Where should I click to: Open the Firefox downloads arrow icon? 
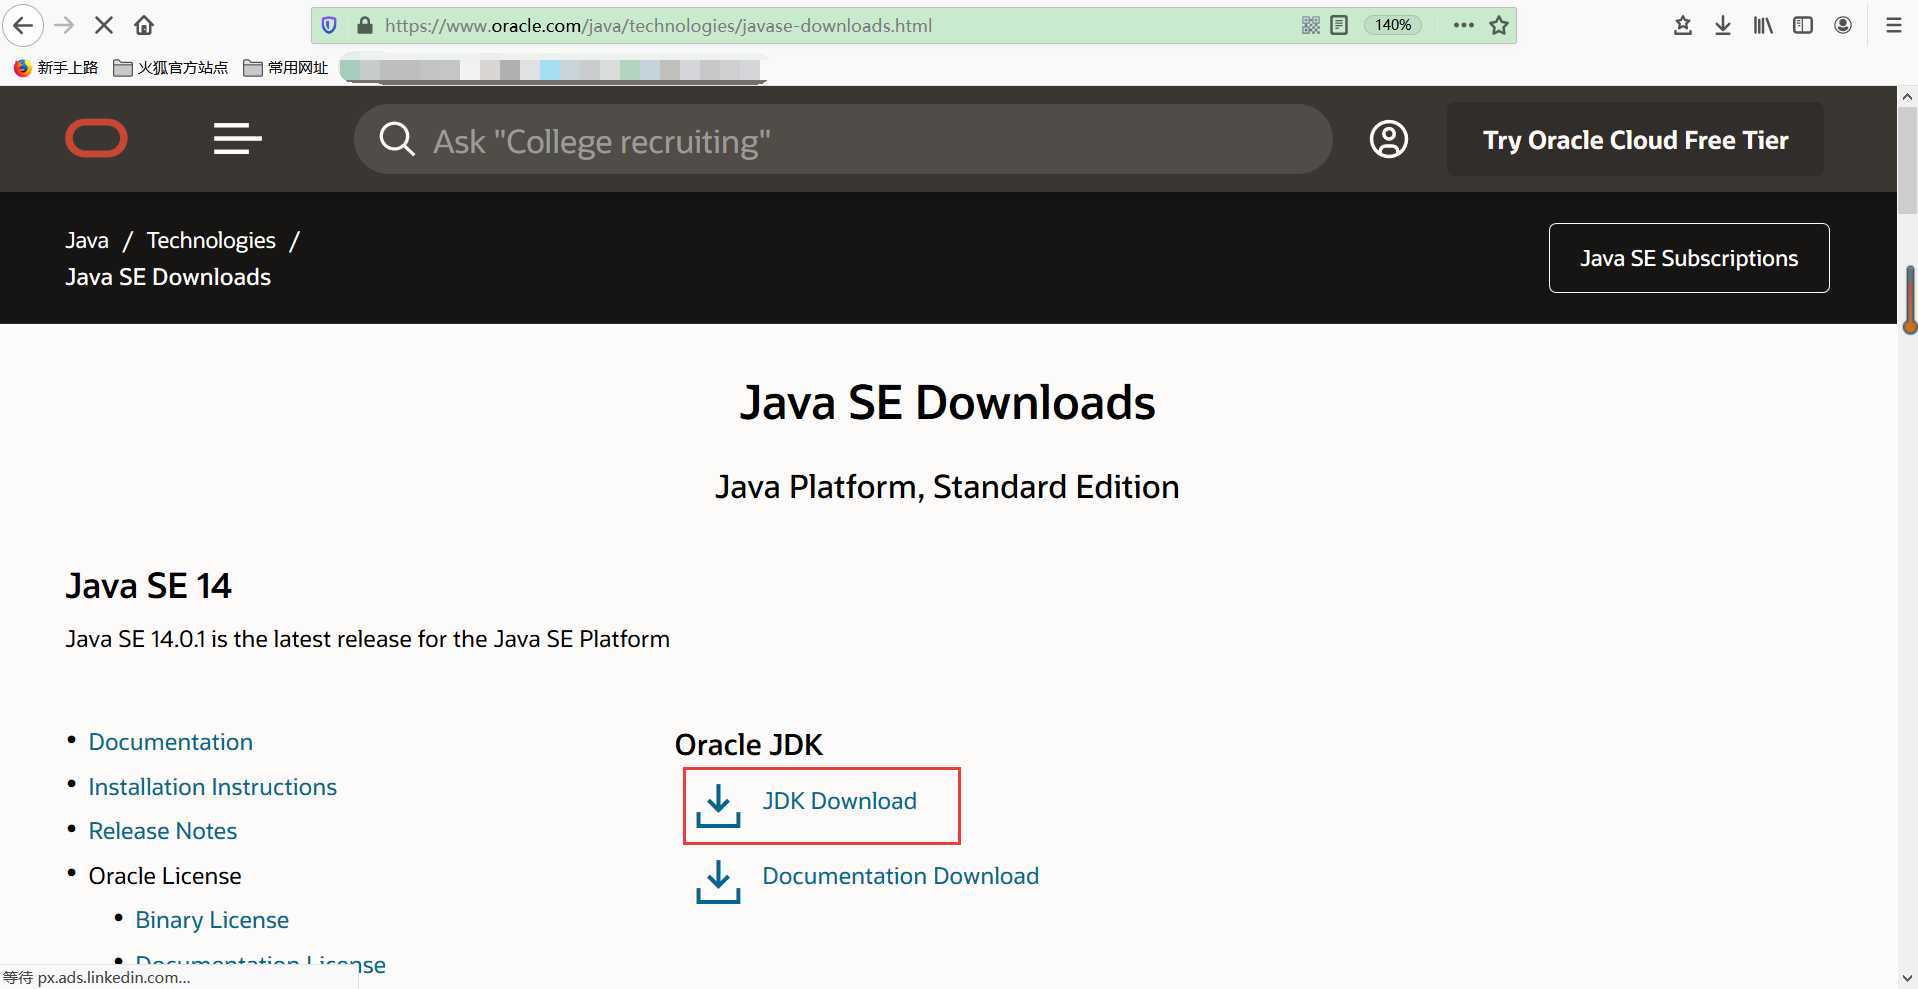click(1723, 25)
